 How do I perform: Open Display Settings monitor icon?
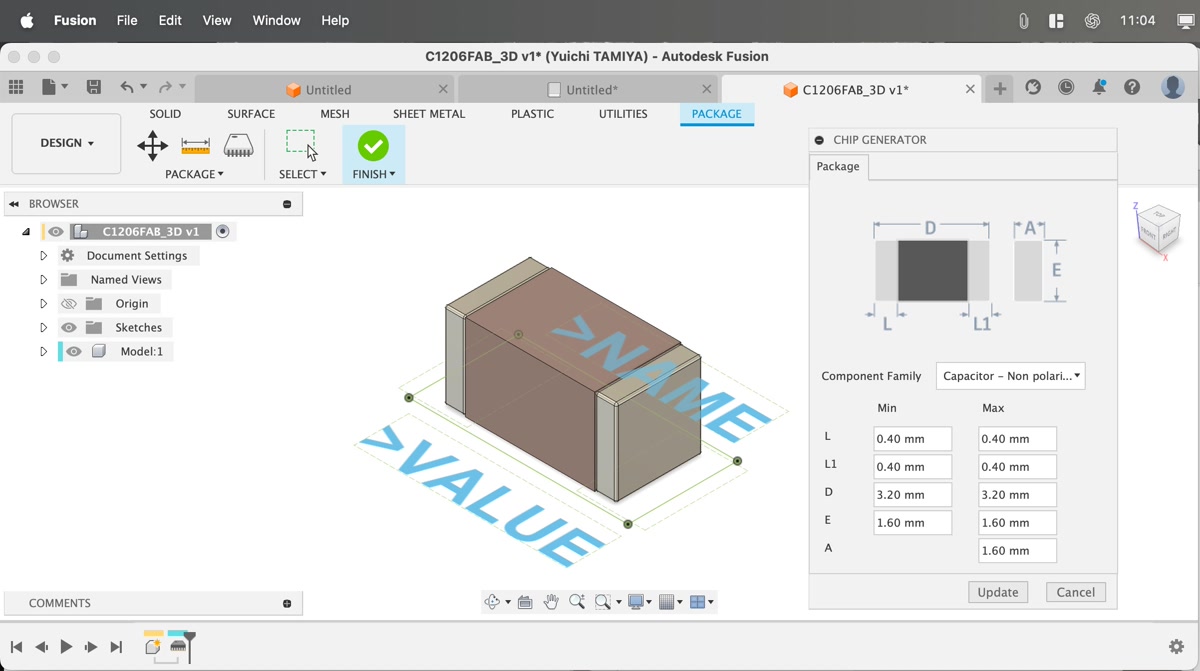(635, 602)
